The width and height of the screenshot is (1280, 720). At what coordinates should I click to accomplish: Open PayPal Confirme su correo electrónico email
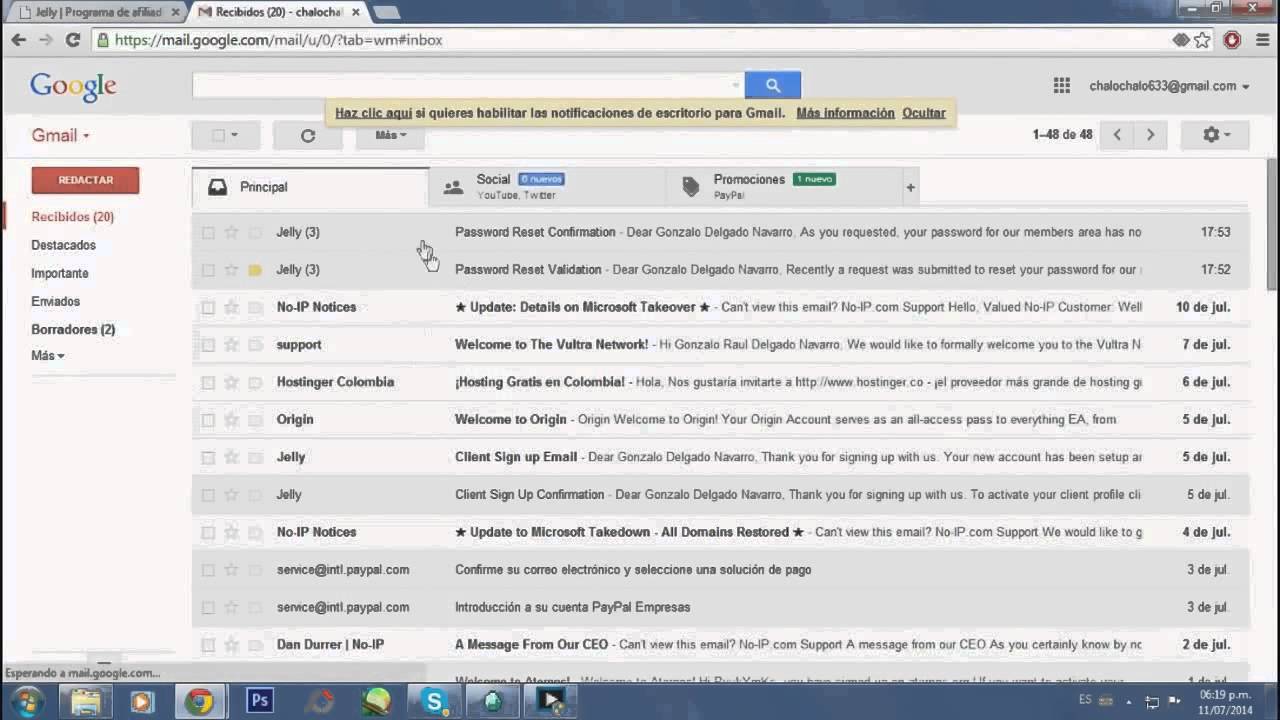coord(720,570)
